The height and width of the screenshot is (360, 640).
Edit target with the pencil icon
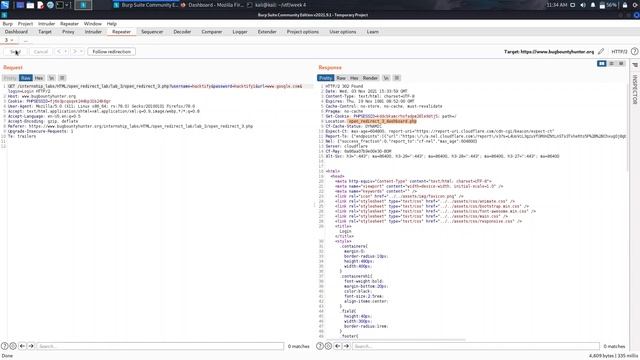601,51
